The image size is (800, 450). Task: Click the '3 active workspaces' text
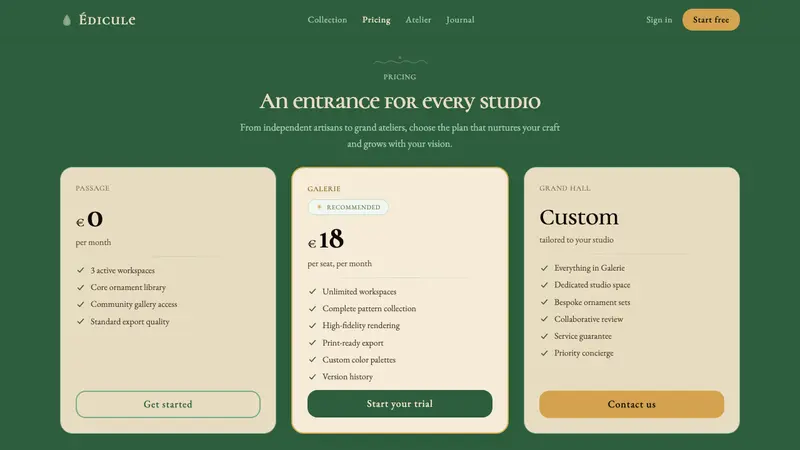pyautogui.click(x=122, y=270)
